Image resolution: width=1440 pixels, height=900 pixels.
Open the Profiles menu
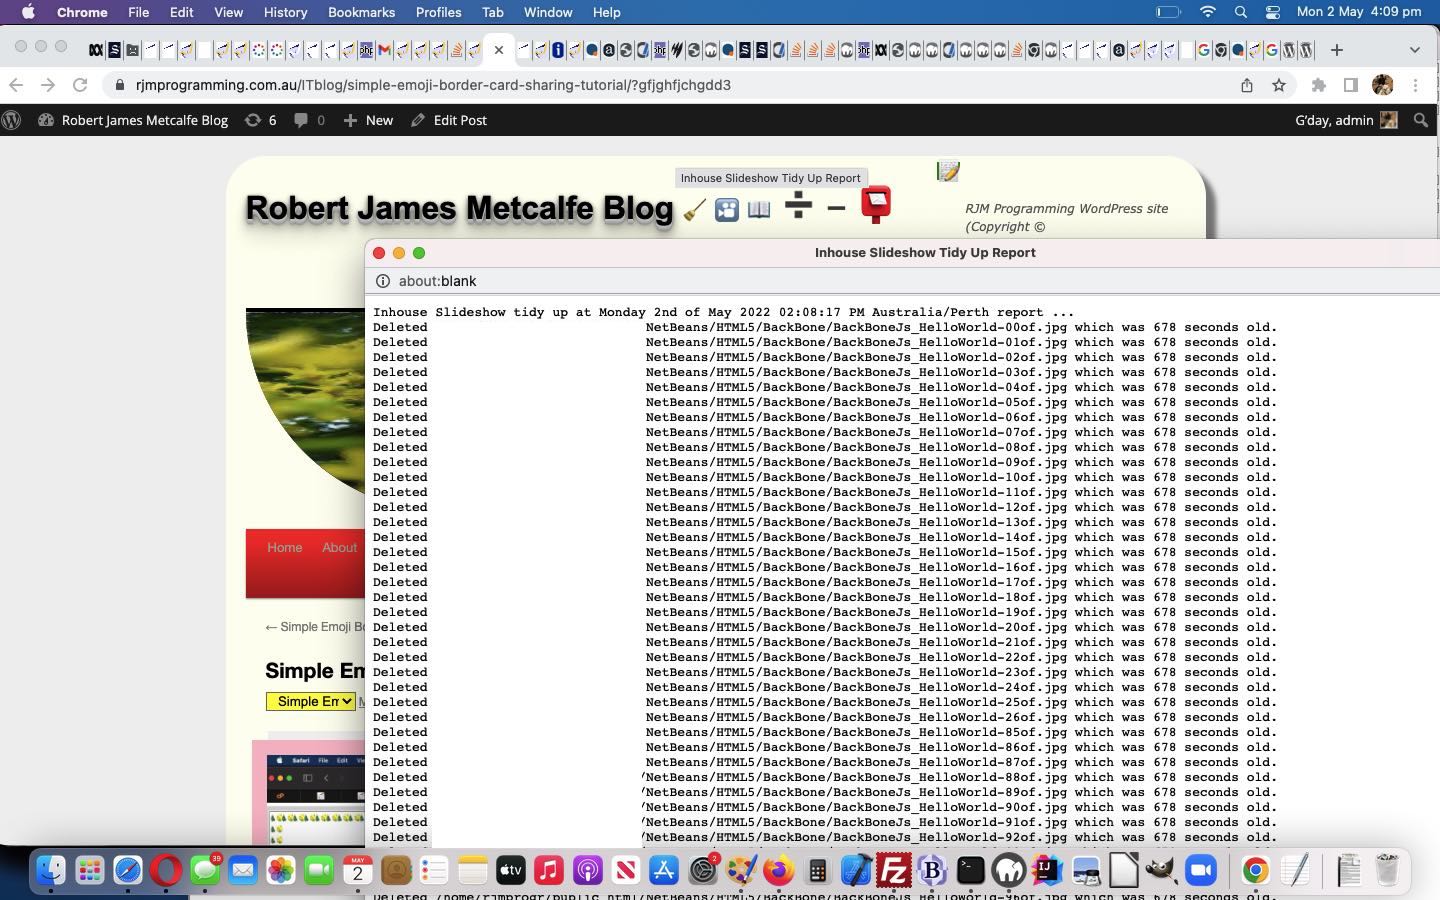click(x=438, y=12)
